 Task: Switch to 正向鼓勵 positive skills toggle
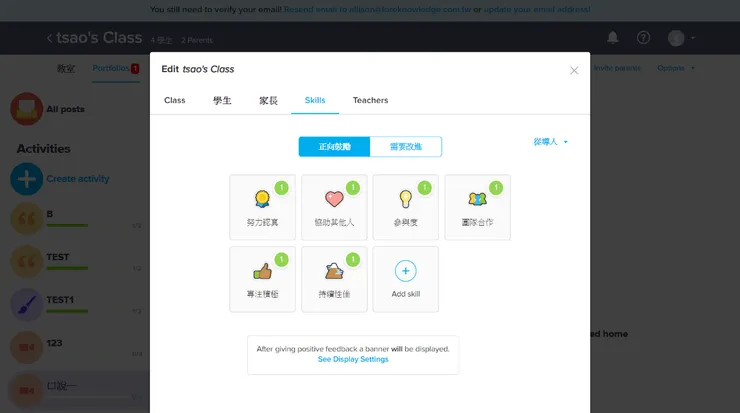334,147
